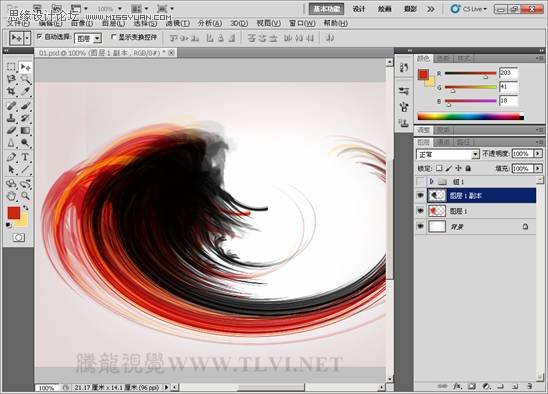Select the Path Selection tool
This screenshot has width=548, height=394.
(11, 170)
